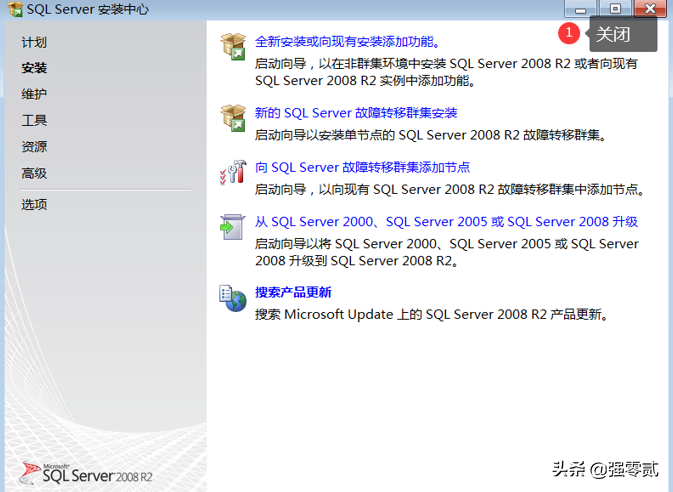Minimize the SQL Server 安装中心 window

[580, 8]
